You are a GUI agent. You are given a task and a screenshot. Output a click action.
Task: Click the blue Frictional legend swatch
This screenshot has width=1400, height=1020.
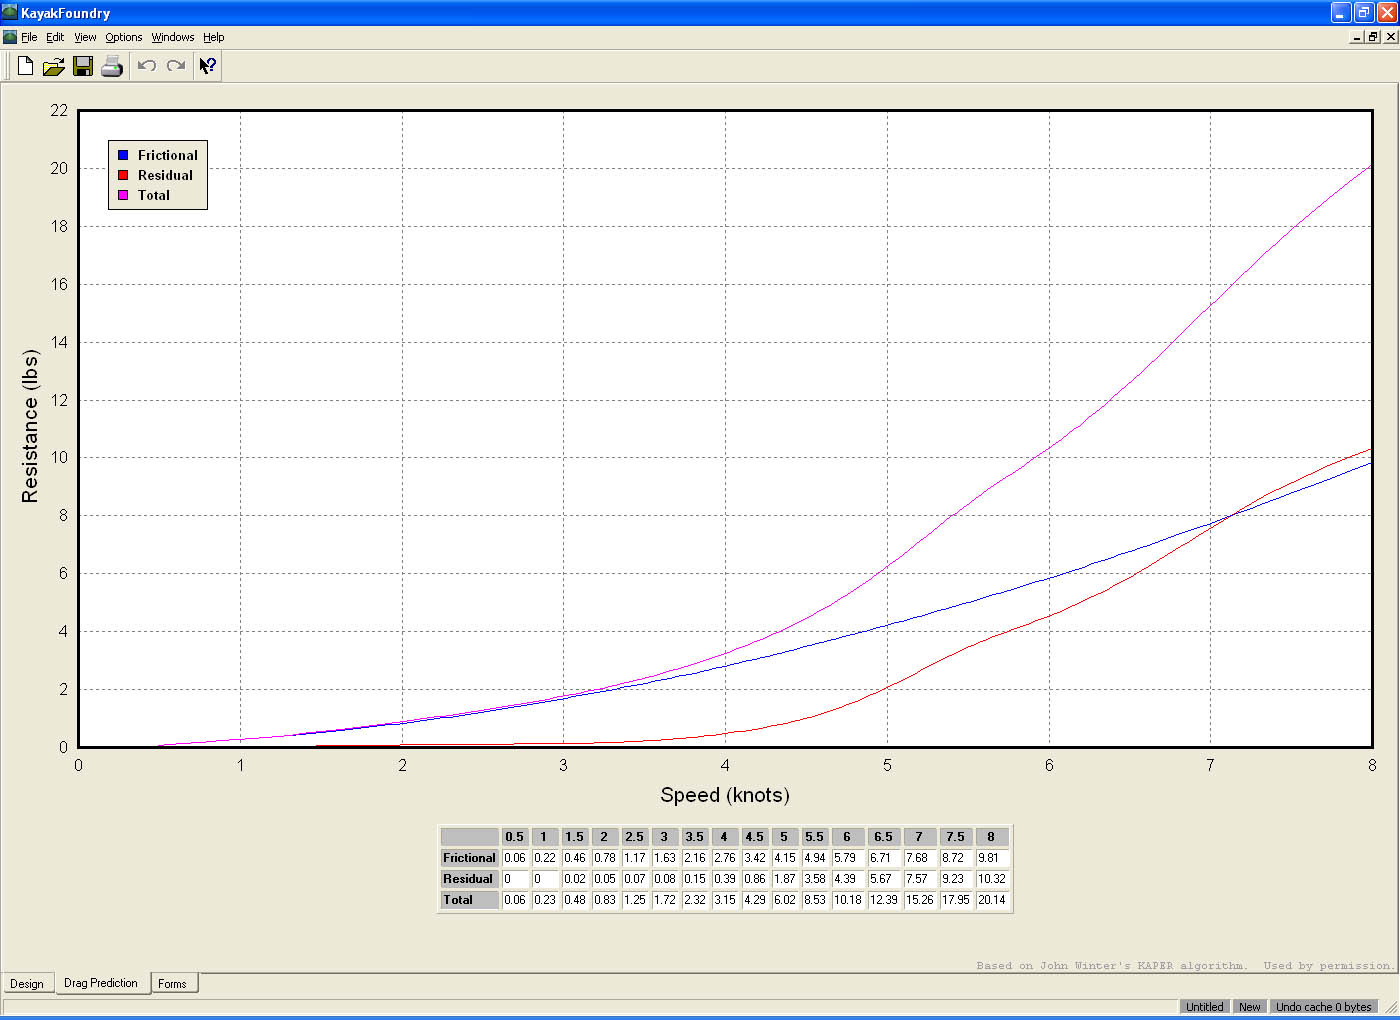(x=123, y=155)
